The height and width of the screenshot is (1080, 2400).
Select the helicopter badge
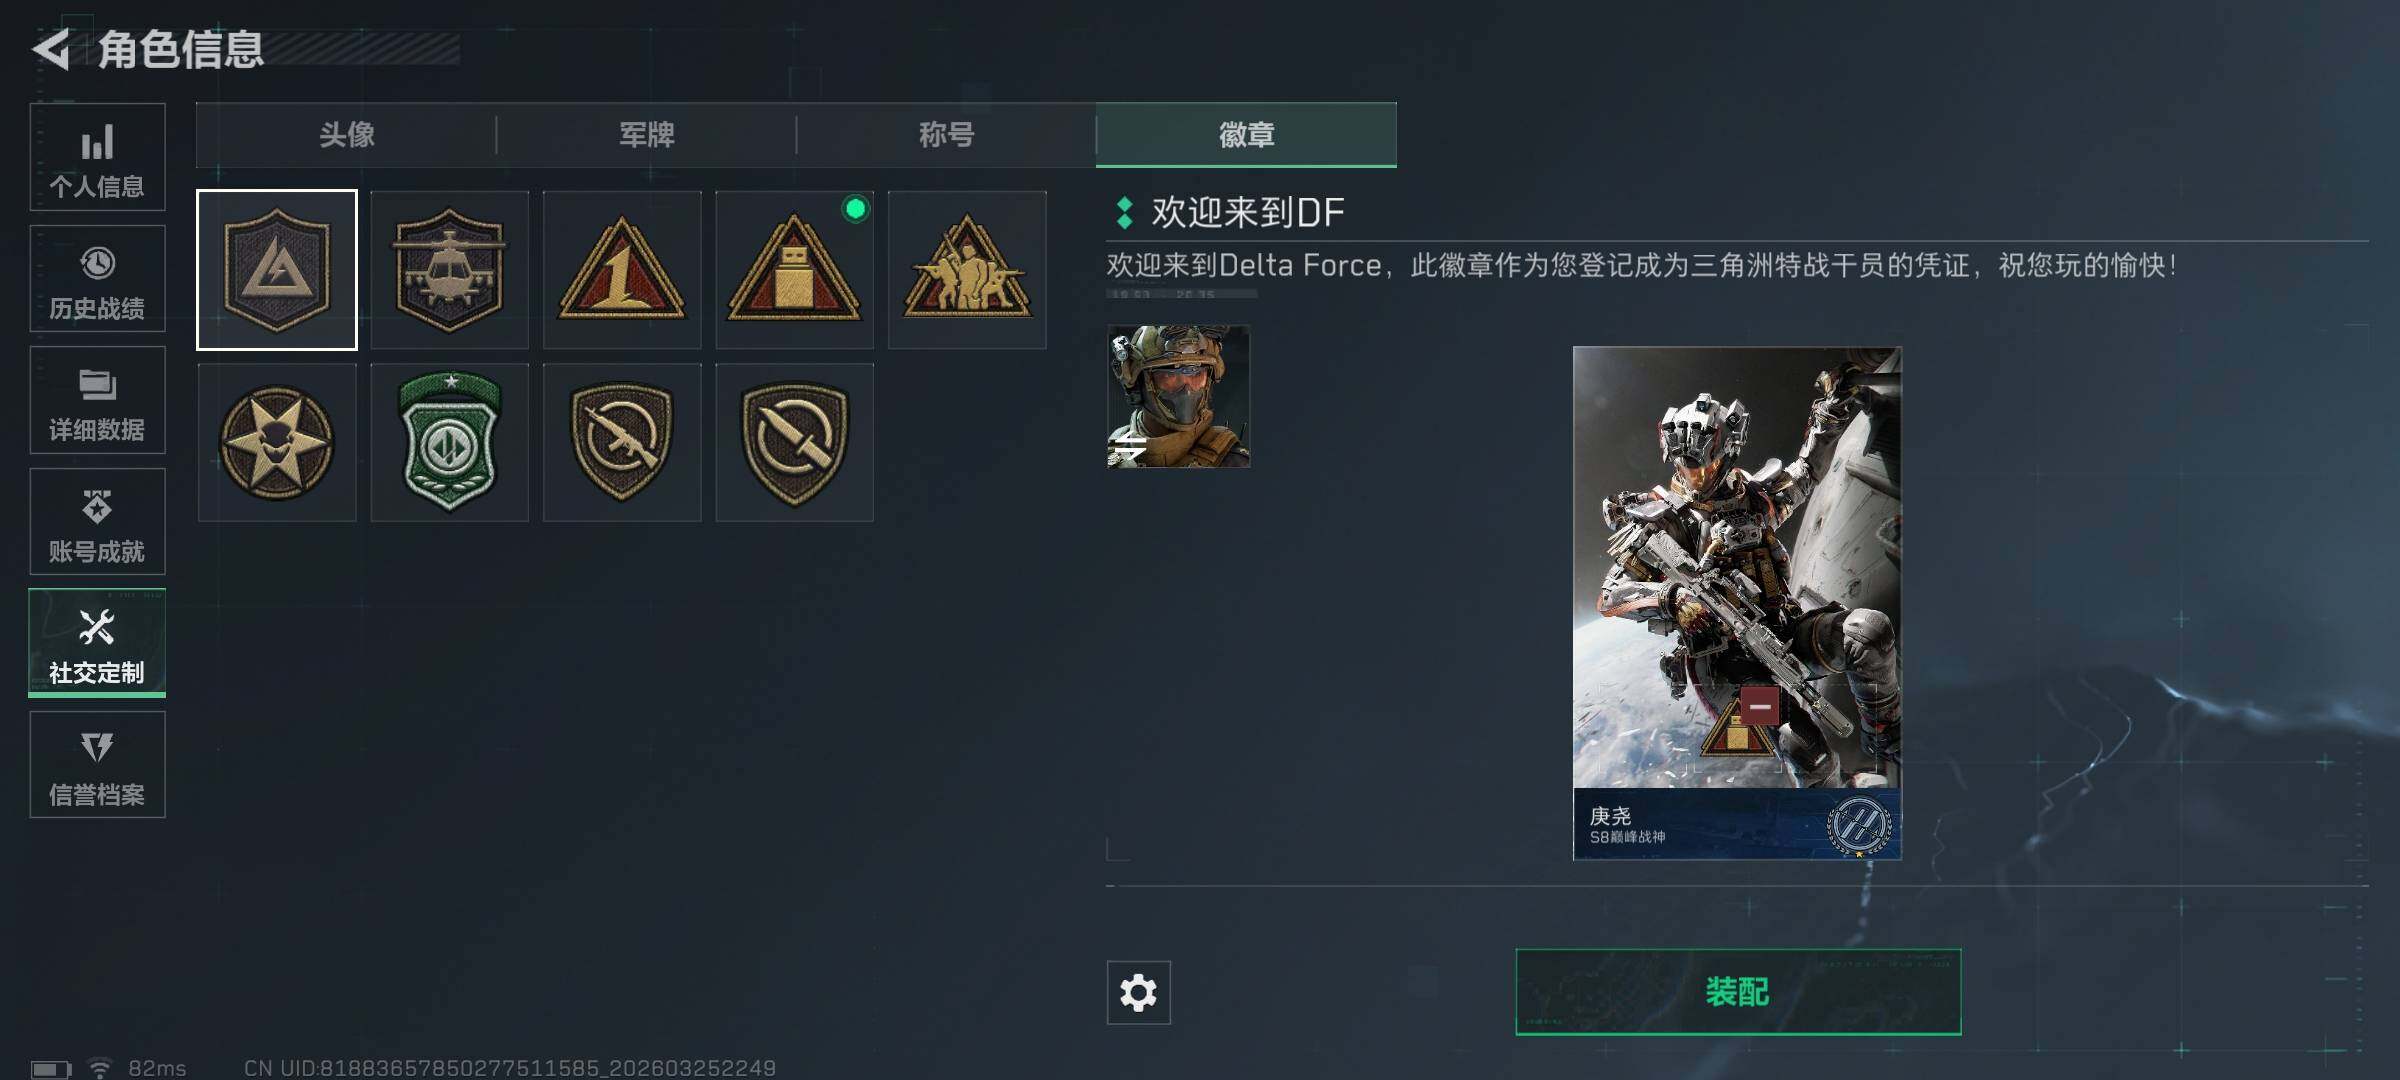pos(449,270)
